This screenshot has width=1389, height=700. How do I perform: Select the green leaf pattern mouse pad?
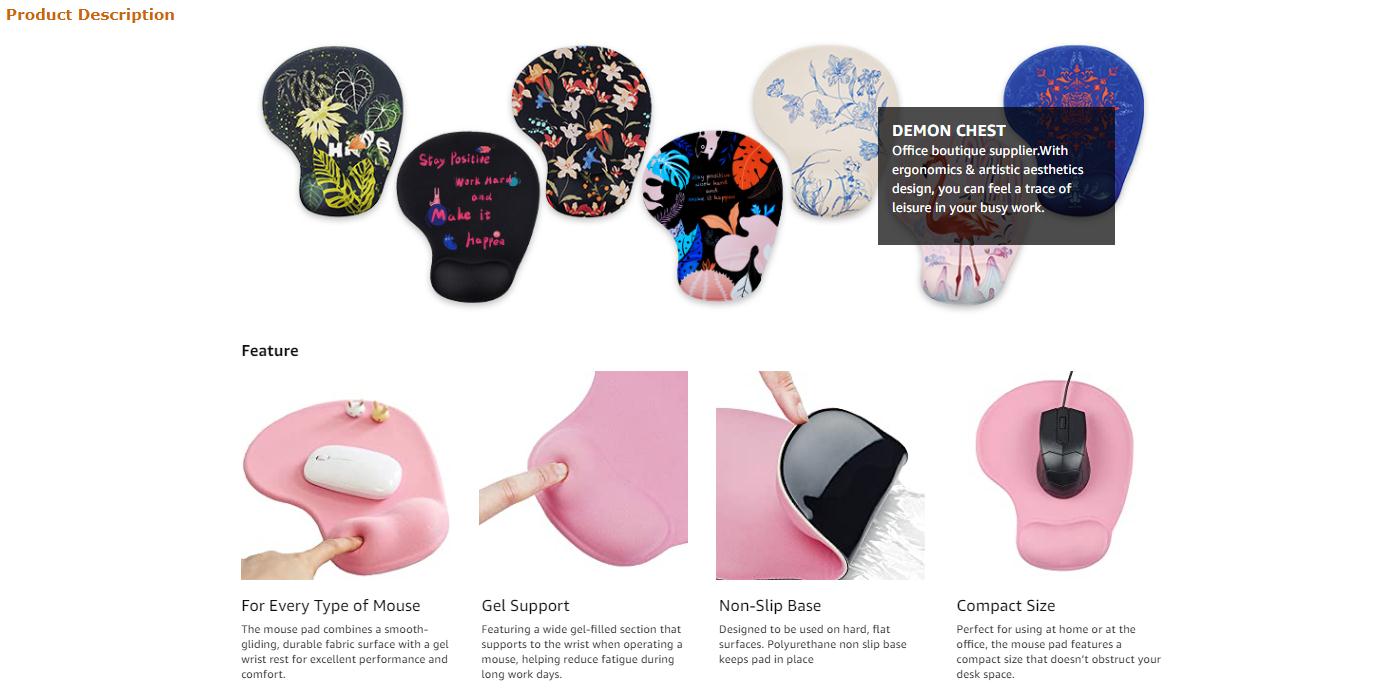[x=333, y=131]
